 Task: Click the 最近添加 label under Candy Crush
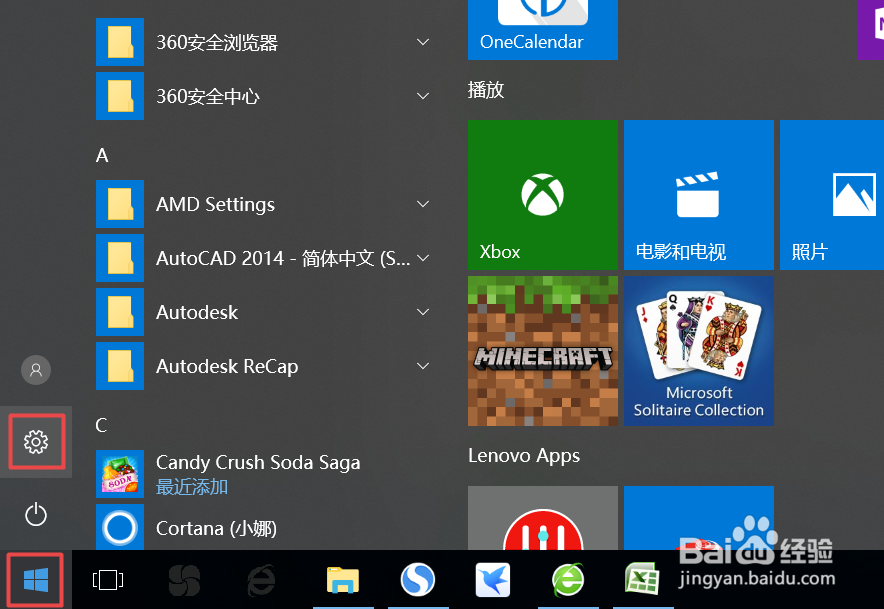click(192, 487)
